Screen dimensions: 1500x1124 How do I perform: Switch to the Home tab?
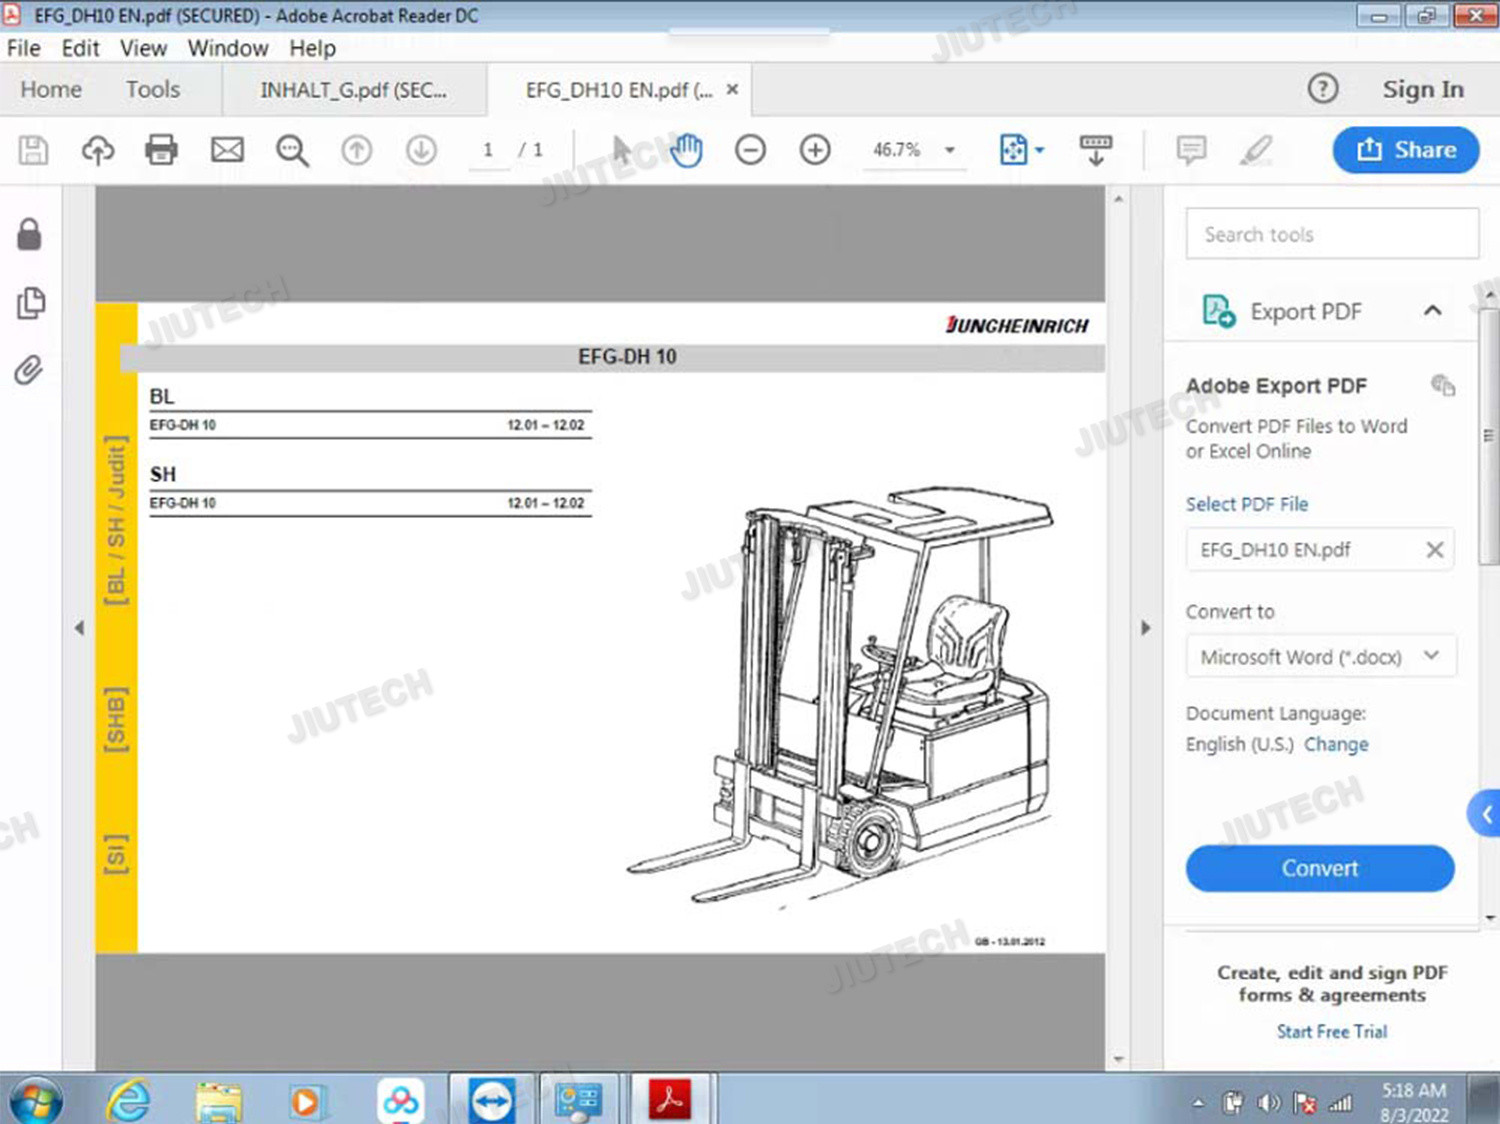click(51, 89)
